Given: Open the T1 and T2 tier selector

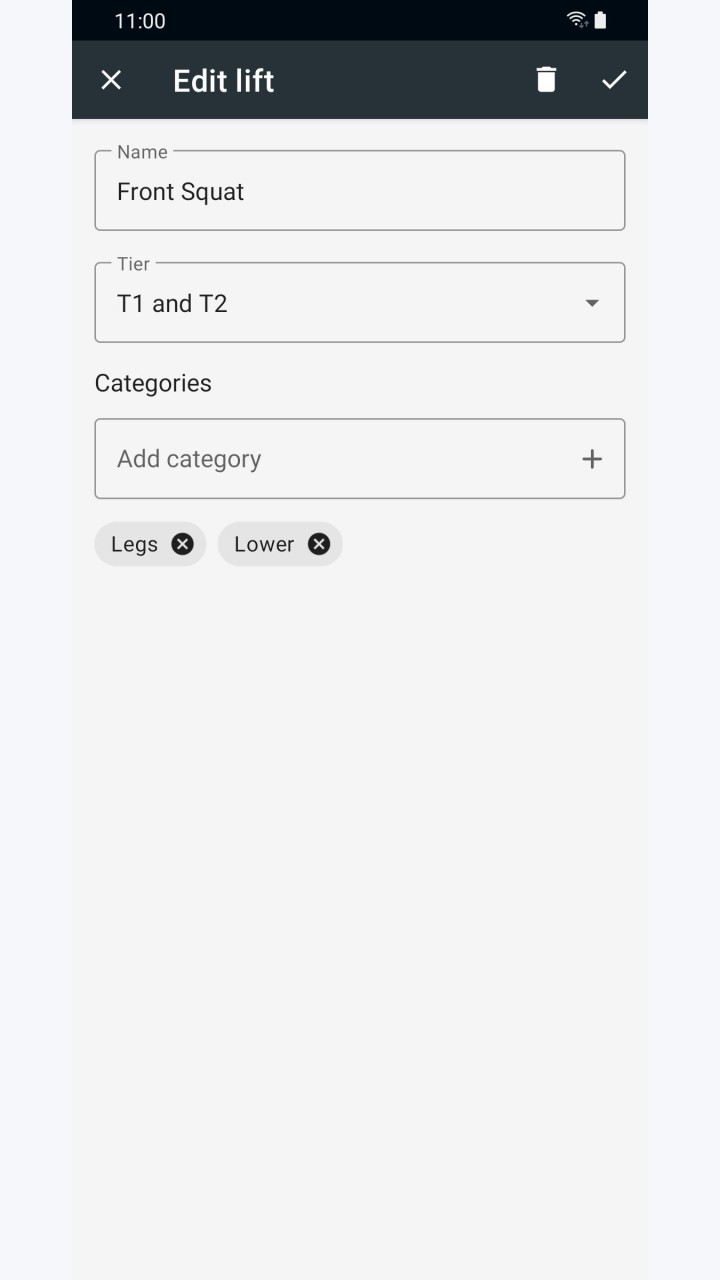Looking at the screenshot, I should pos(360,303).
